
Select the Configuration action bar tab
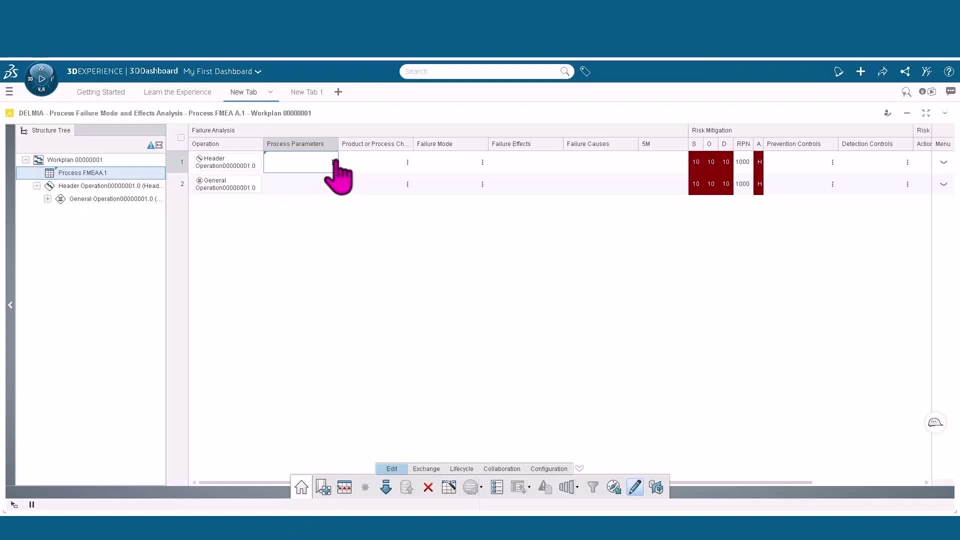point(549,468)
